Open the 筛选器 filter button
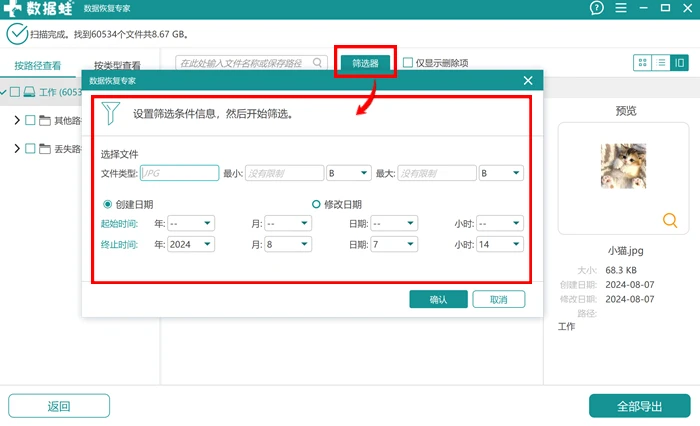Viewport: 700px width, 426px height. [x=365, y=63]
